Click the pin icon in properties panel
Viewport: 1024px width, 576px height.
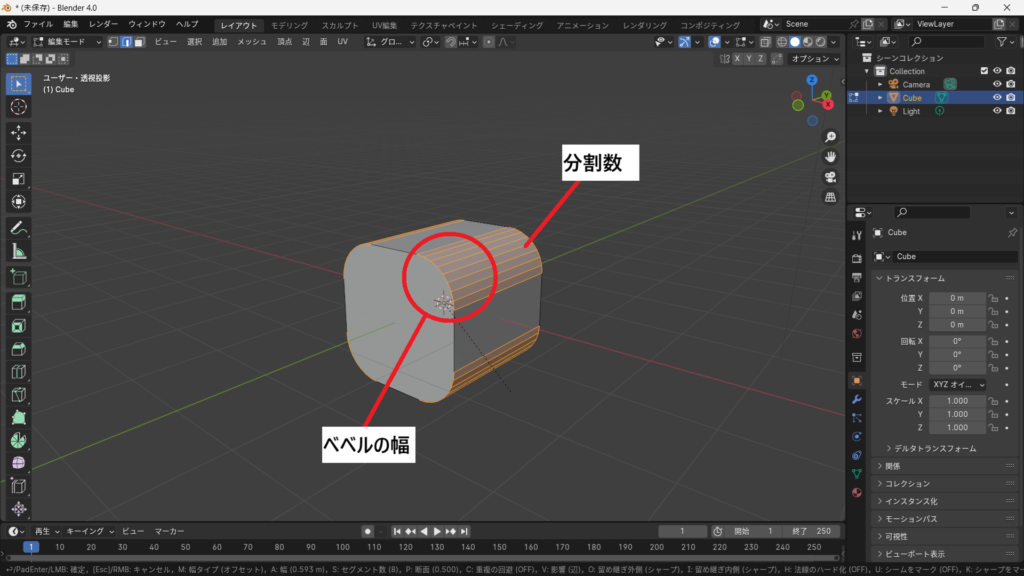(1012, 233)
